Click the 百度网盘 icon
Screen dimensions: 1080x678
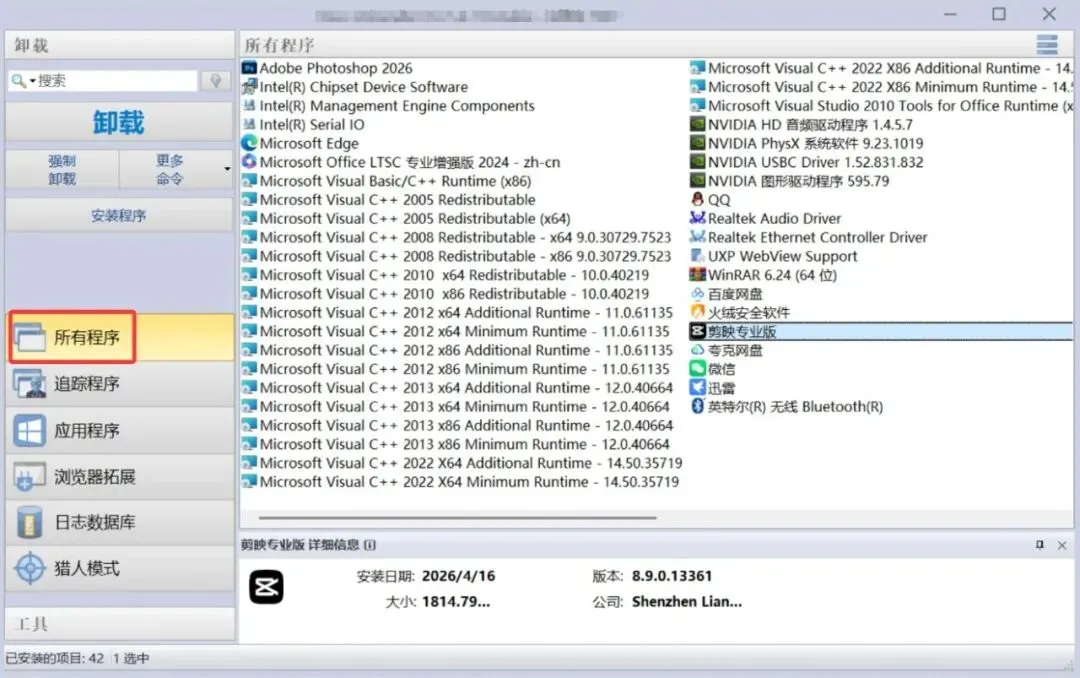pos(698,294)
